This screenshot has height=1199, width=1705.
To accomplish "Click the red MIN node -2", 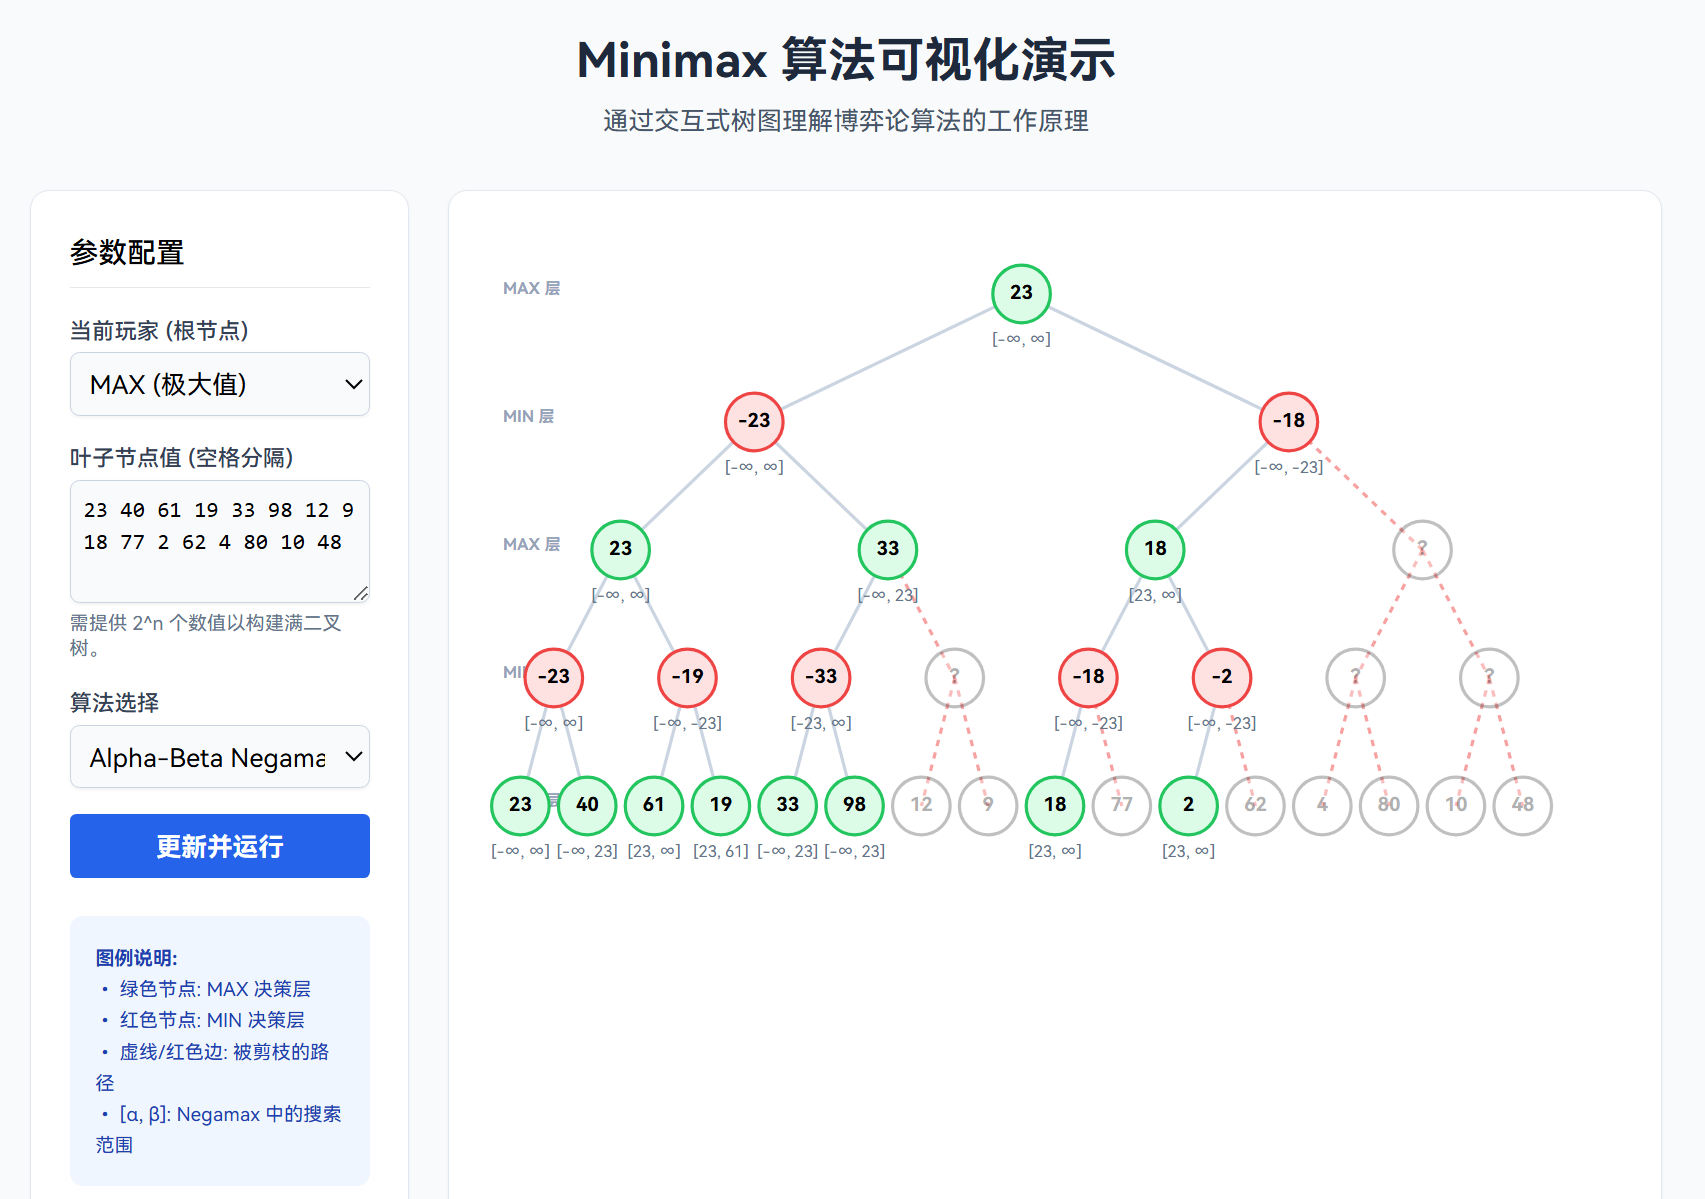I will 1222,677.
